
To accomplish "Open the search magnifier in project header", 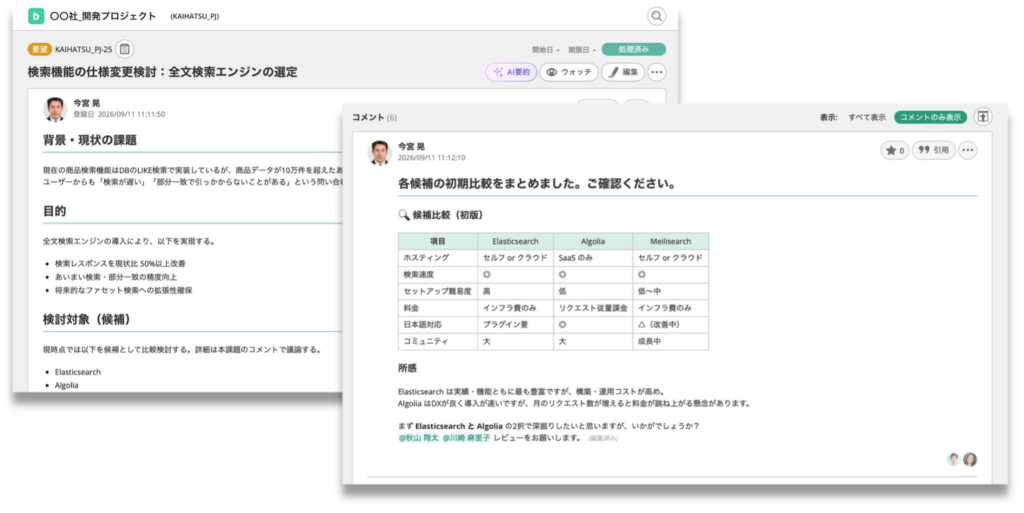I will click(656, 16).
